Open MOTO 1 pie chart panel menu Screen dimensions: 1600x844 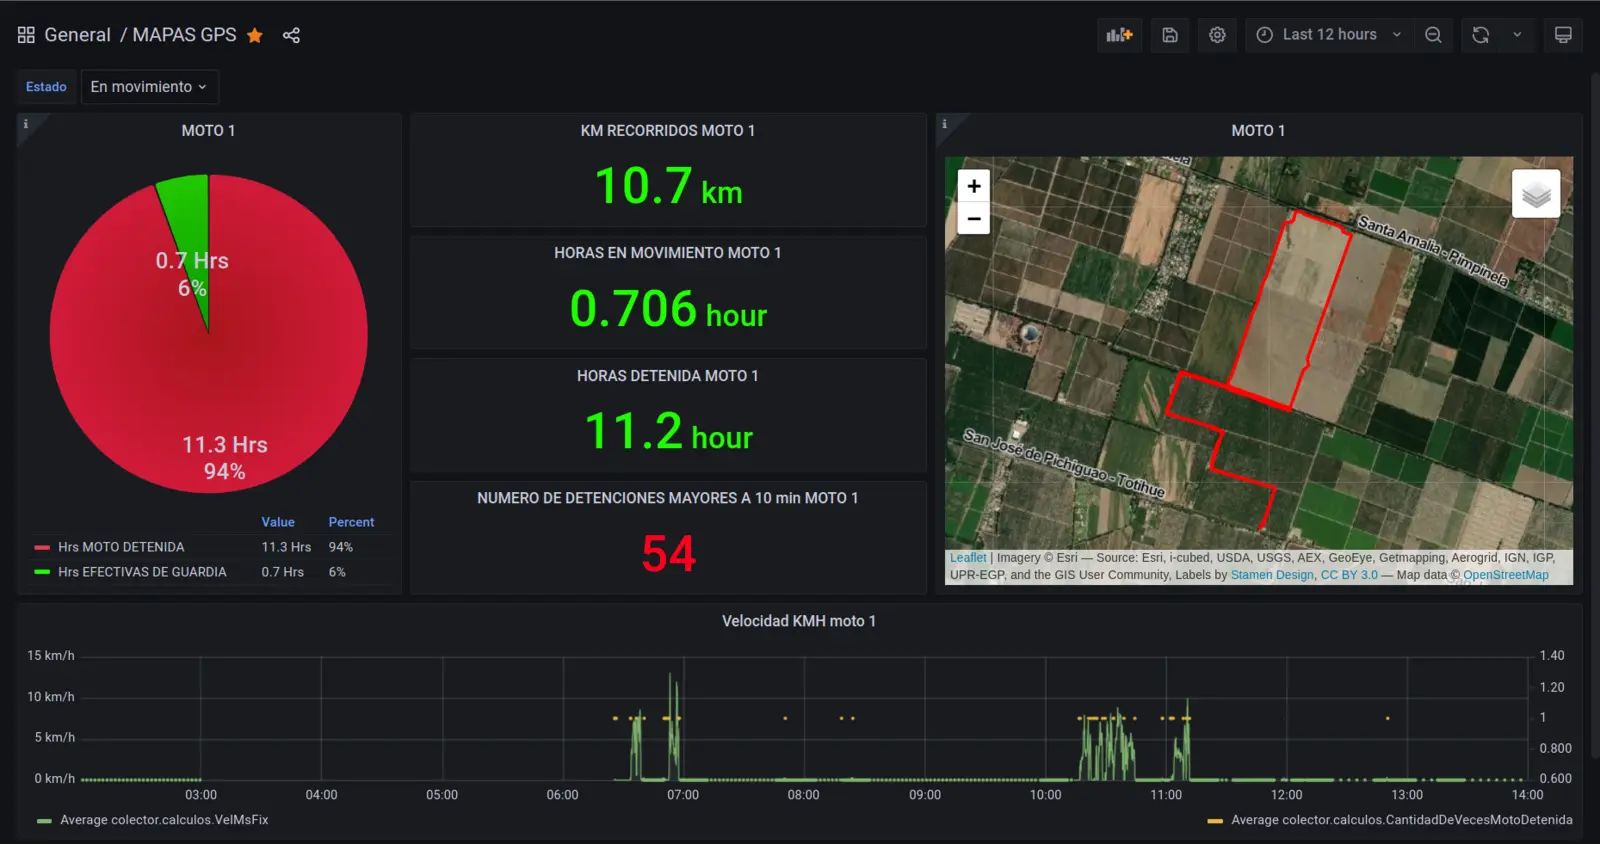click(x=208, y=131)
